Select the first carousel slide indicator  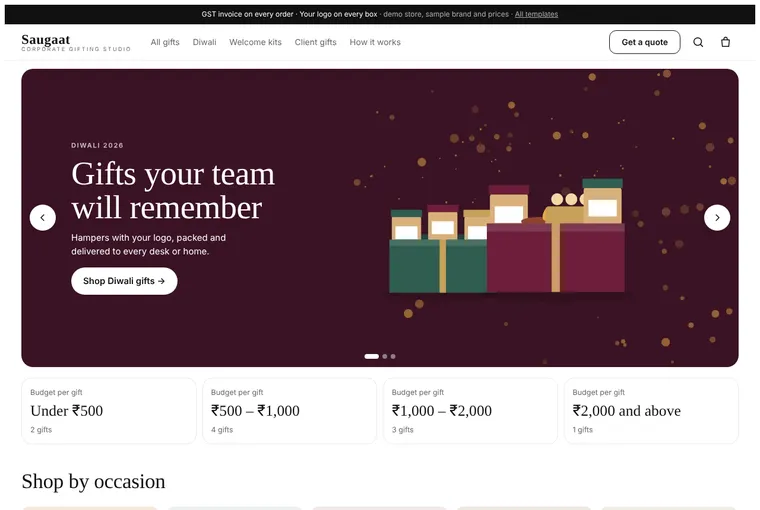click(371, 356)
